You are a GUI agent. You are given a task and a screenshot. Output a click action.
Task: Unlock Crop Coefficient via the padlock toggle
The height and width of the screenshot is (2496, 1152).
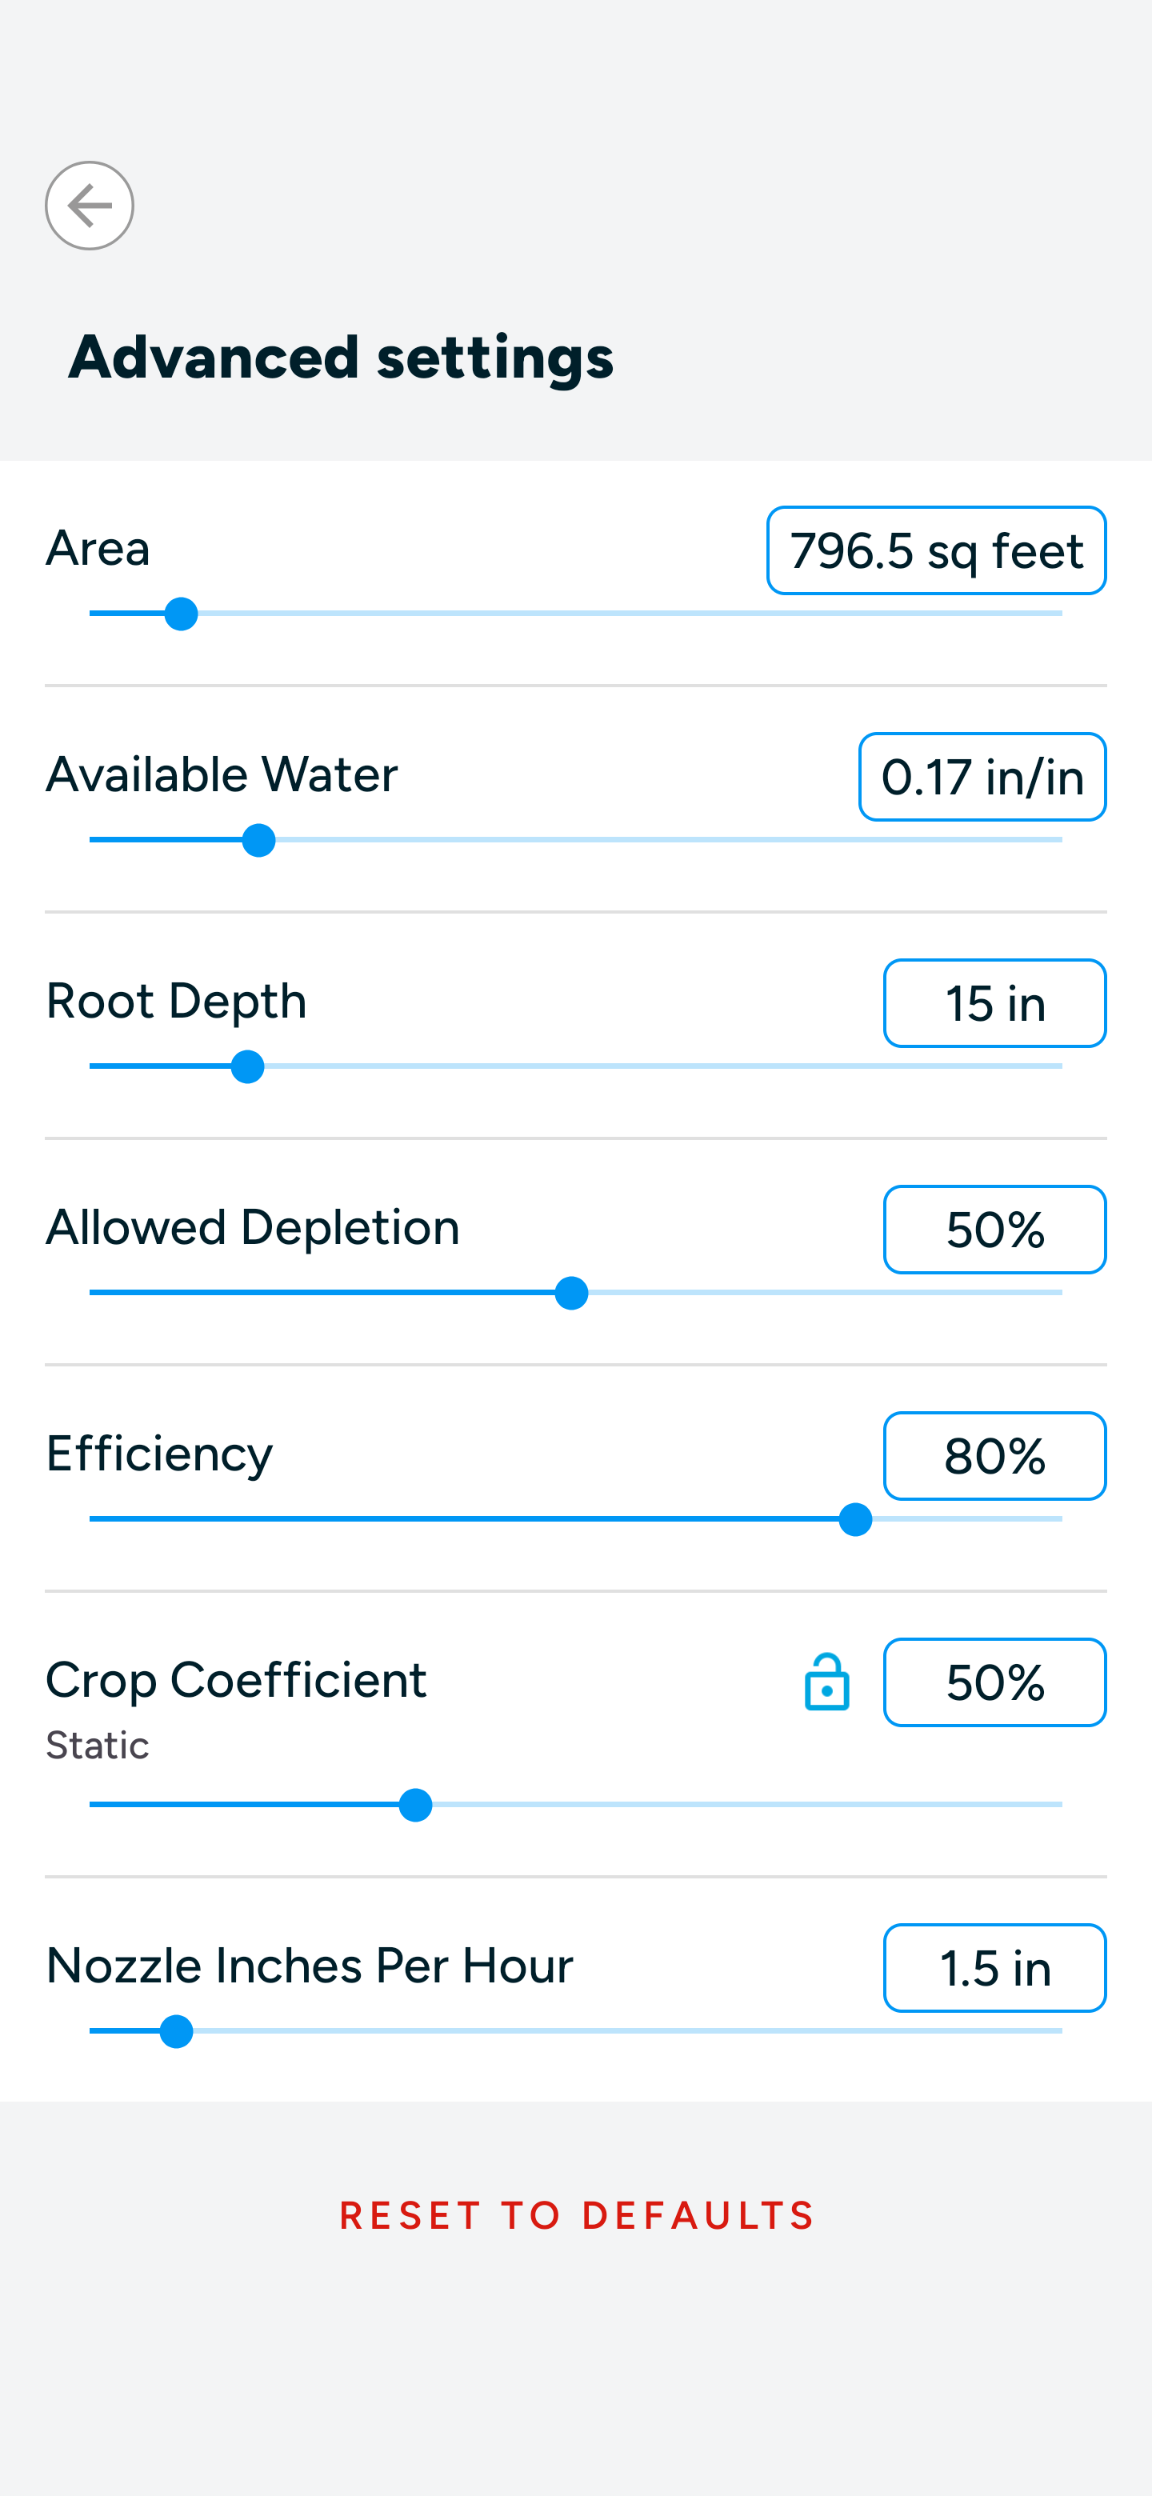pyautogui.click(x=825, y=1683)
